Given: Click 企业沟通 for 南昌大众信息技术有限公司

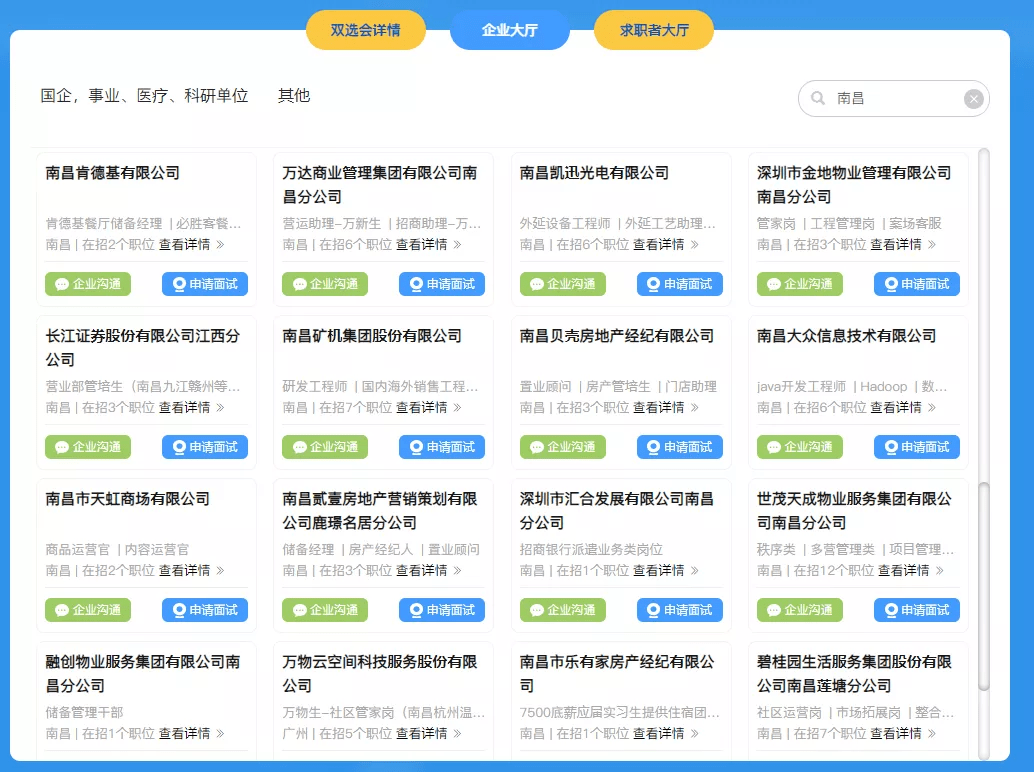Looking at the screenshot, I should (x=800, y=447).
